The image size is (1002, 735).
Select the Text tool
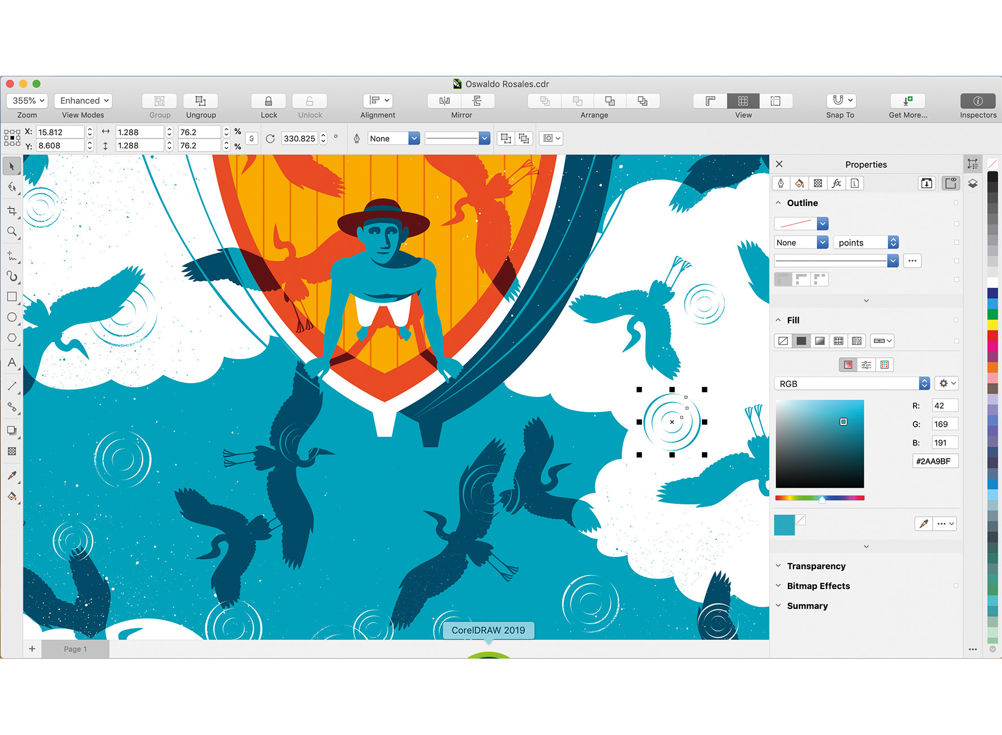pyautogui.click(x=12, y=362)
